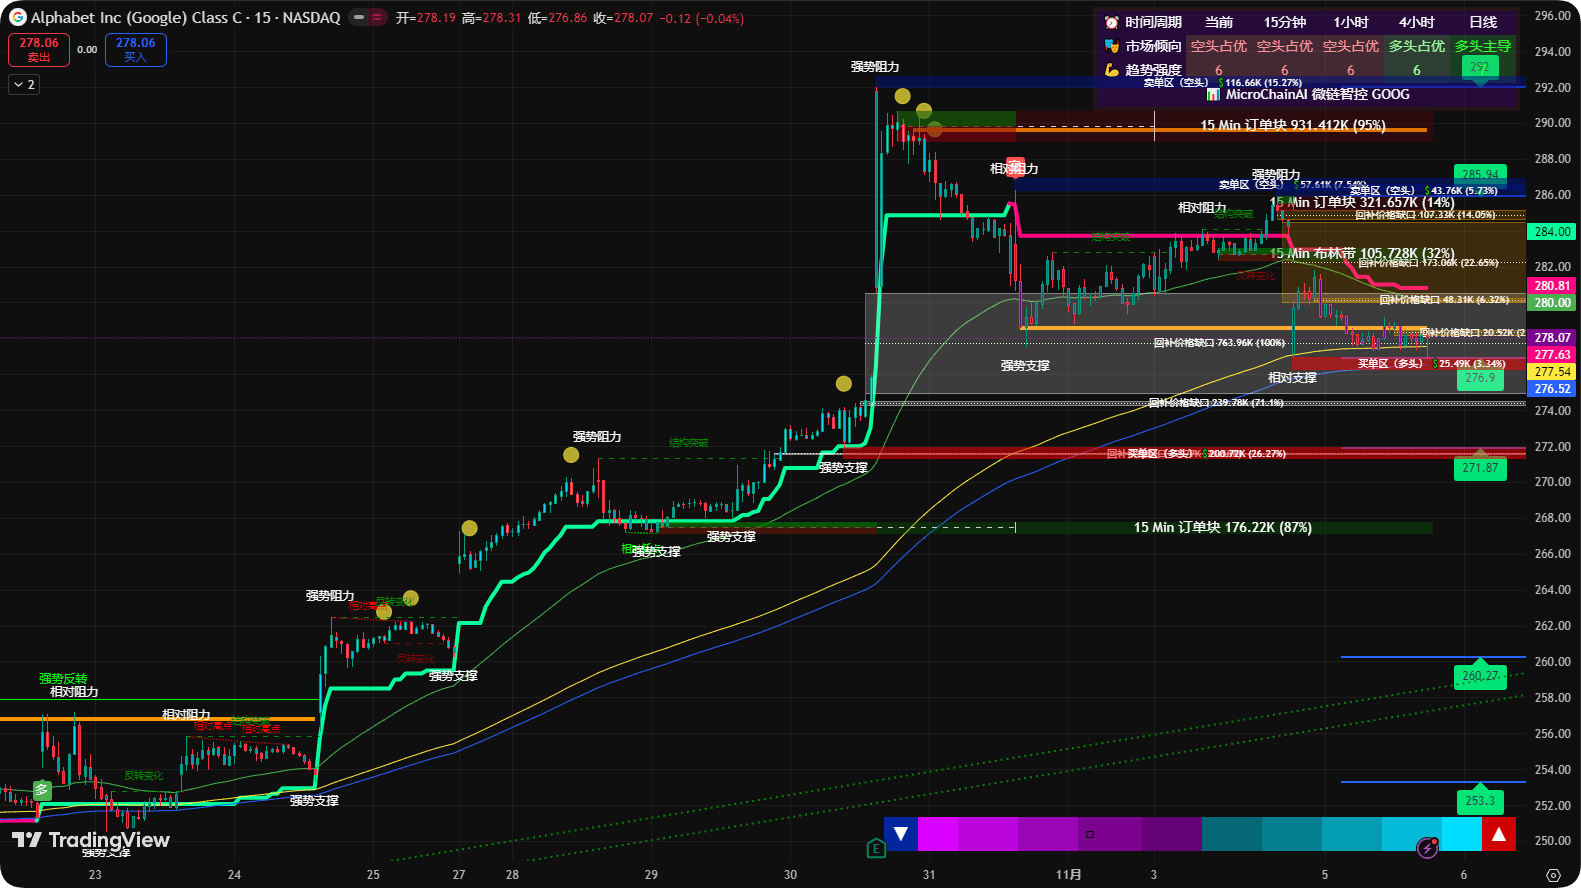The width and height of the screenshot is (1581, 888).
Task: Click the theater masks icon beside 市场倾向
Action: 1111,46
